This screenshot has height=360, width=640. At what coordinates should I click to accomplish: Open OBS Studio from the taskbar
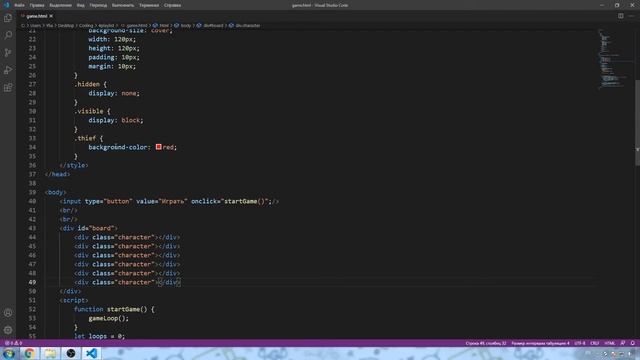coord(71,353)
